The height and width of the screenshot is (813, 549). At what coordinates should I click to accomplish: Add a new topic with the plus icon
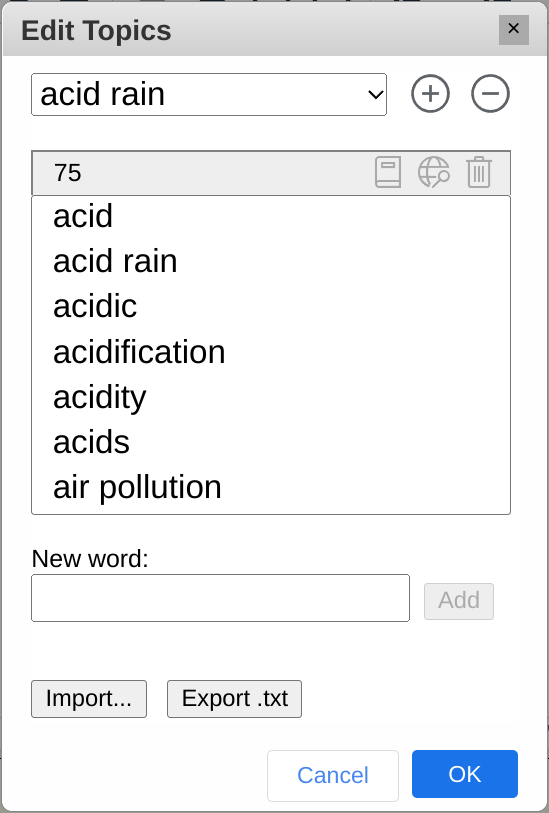click(x=430, y=94)
